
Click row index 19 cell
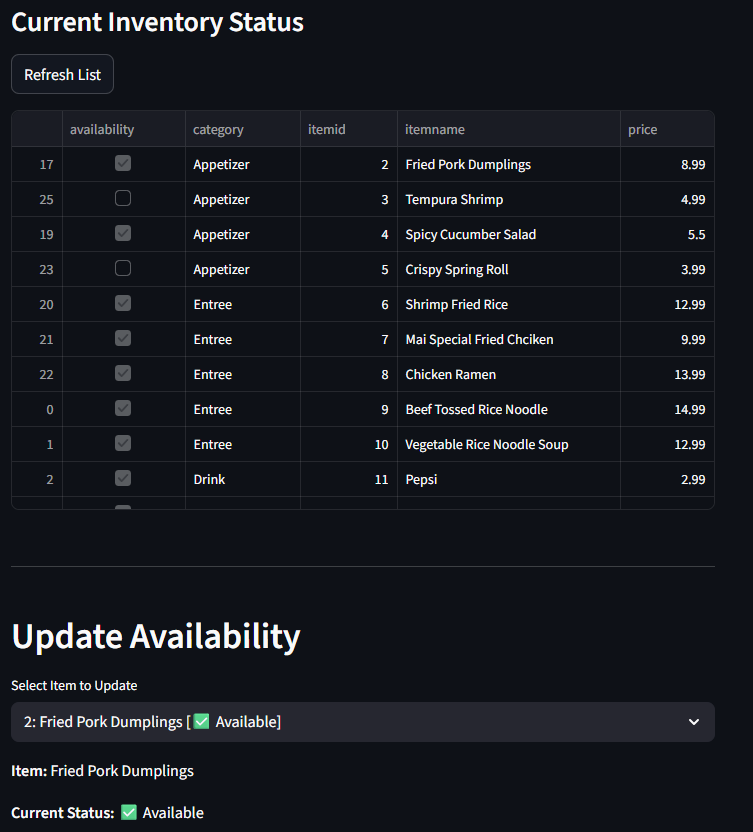(x=37, y=235)
